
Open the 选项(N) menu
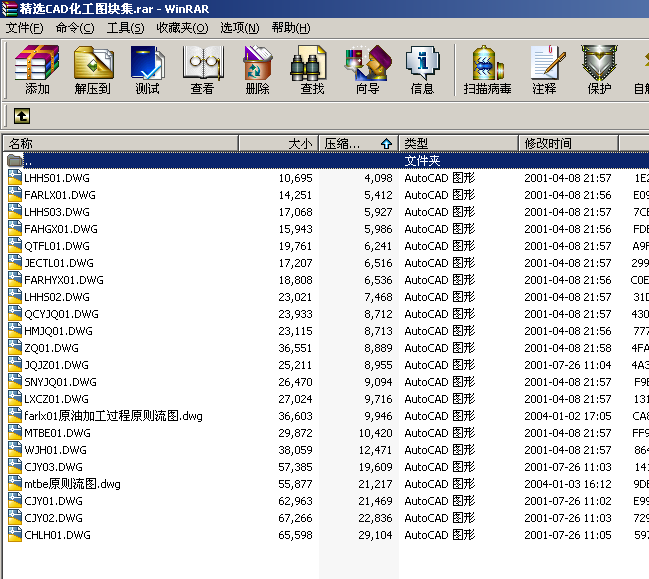pyautogui.click(x=240, y=28)
